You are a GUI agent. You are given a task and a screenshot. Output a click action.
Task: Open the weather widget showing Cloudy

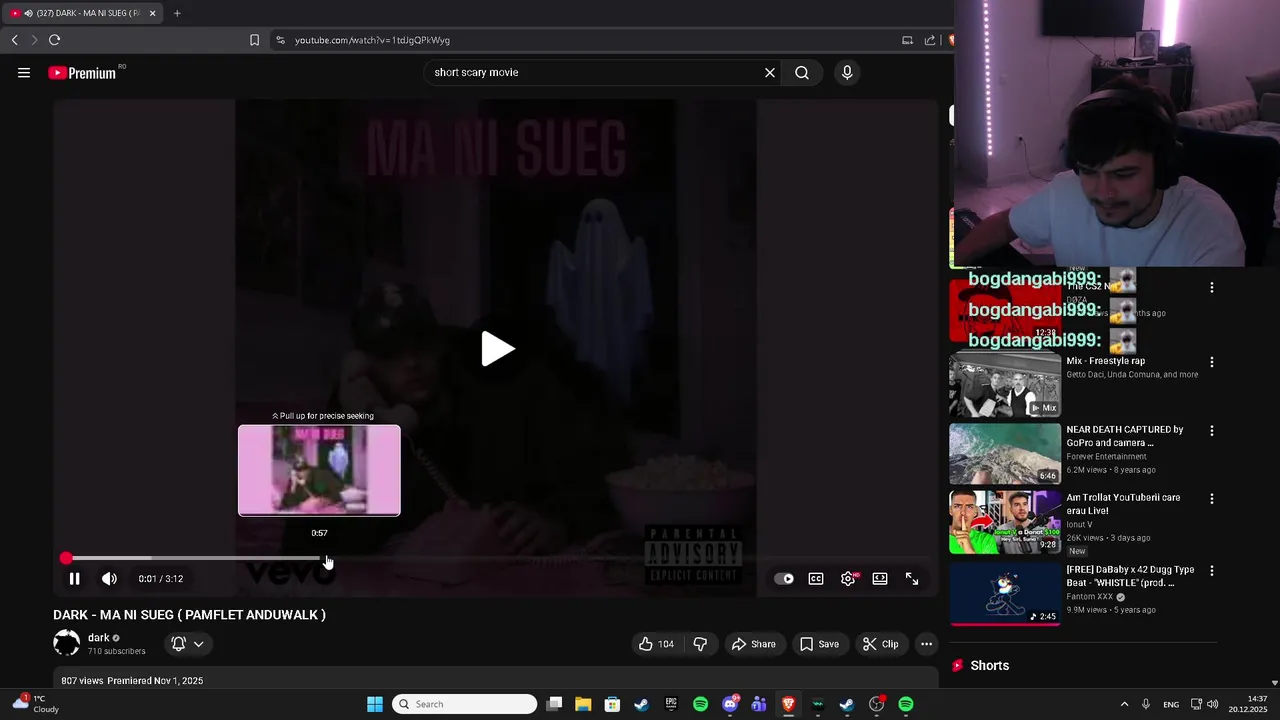click(x=35, y=704)
